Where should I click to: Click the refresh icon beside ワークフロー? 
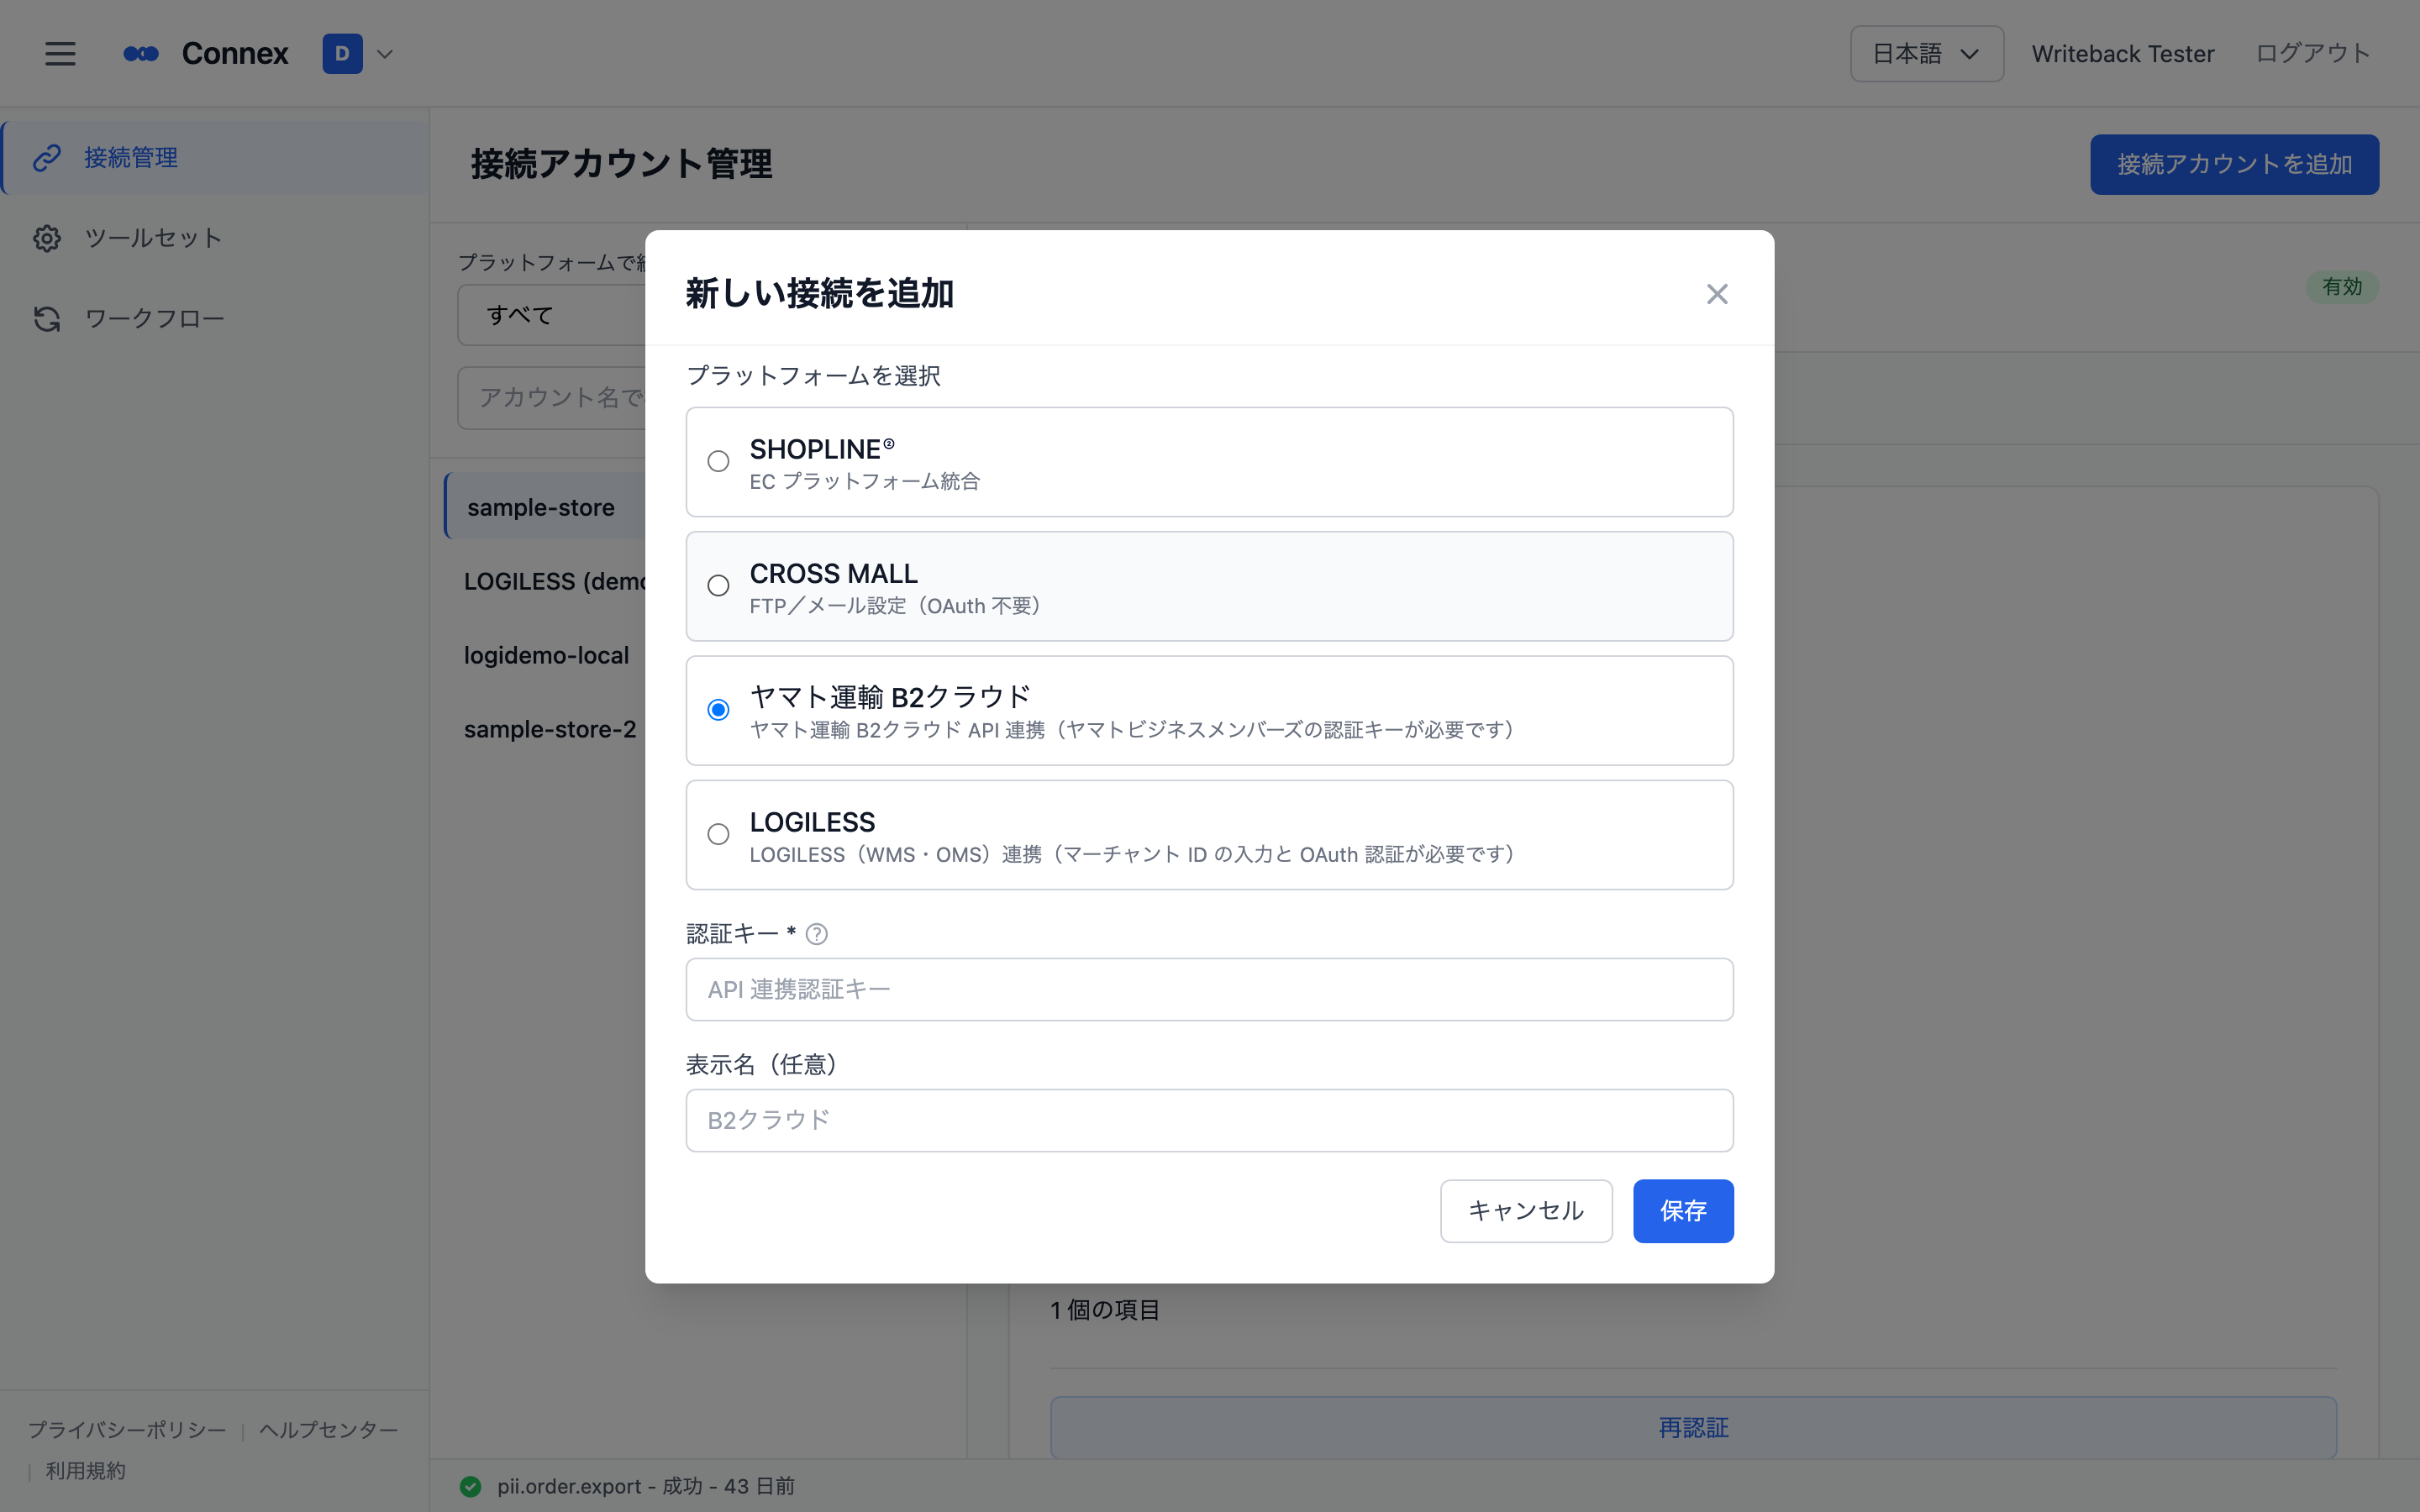(x=47, y=318)
